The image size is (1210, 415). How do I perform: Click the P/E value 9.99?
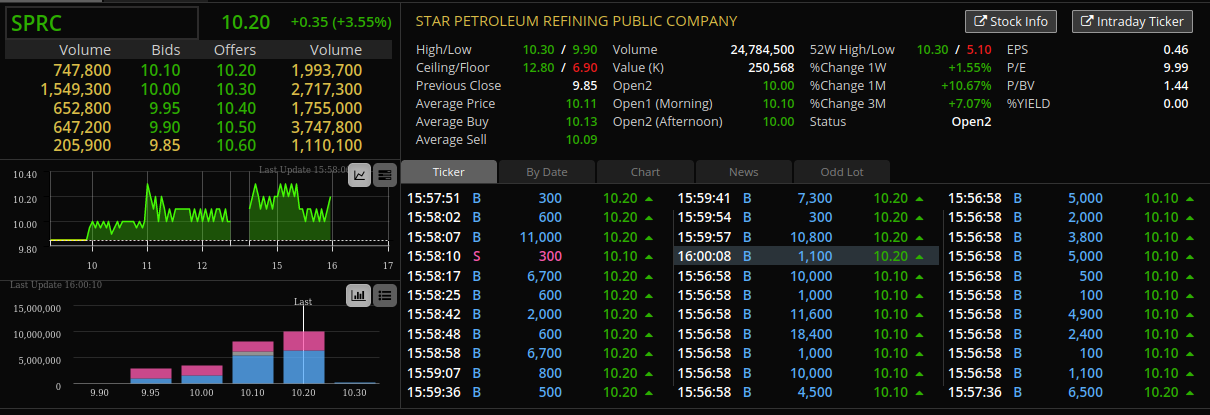(1176, 68)
